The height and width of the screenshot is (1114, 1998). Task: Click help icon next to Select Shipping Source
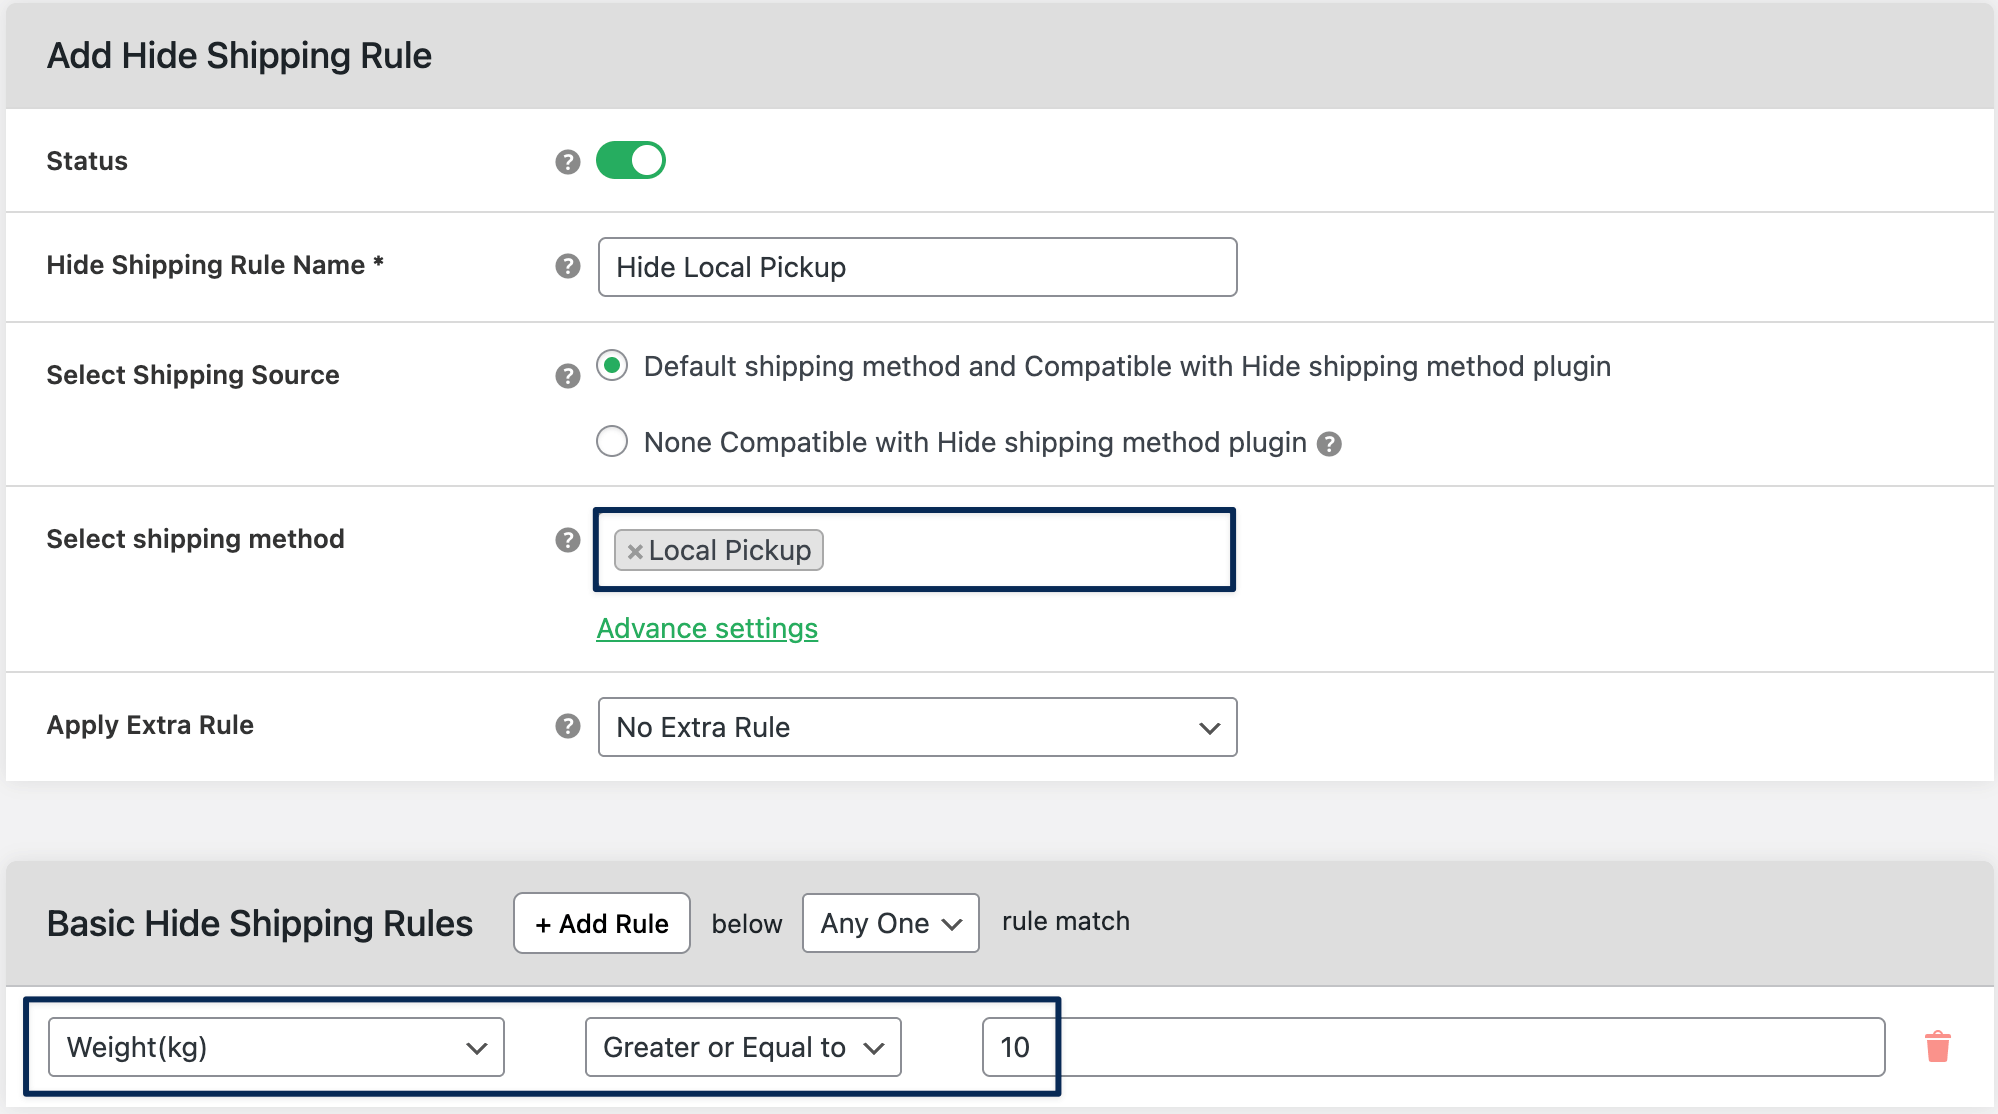pos(567,376)
